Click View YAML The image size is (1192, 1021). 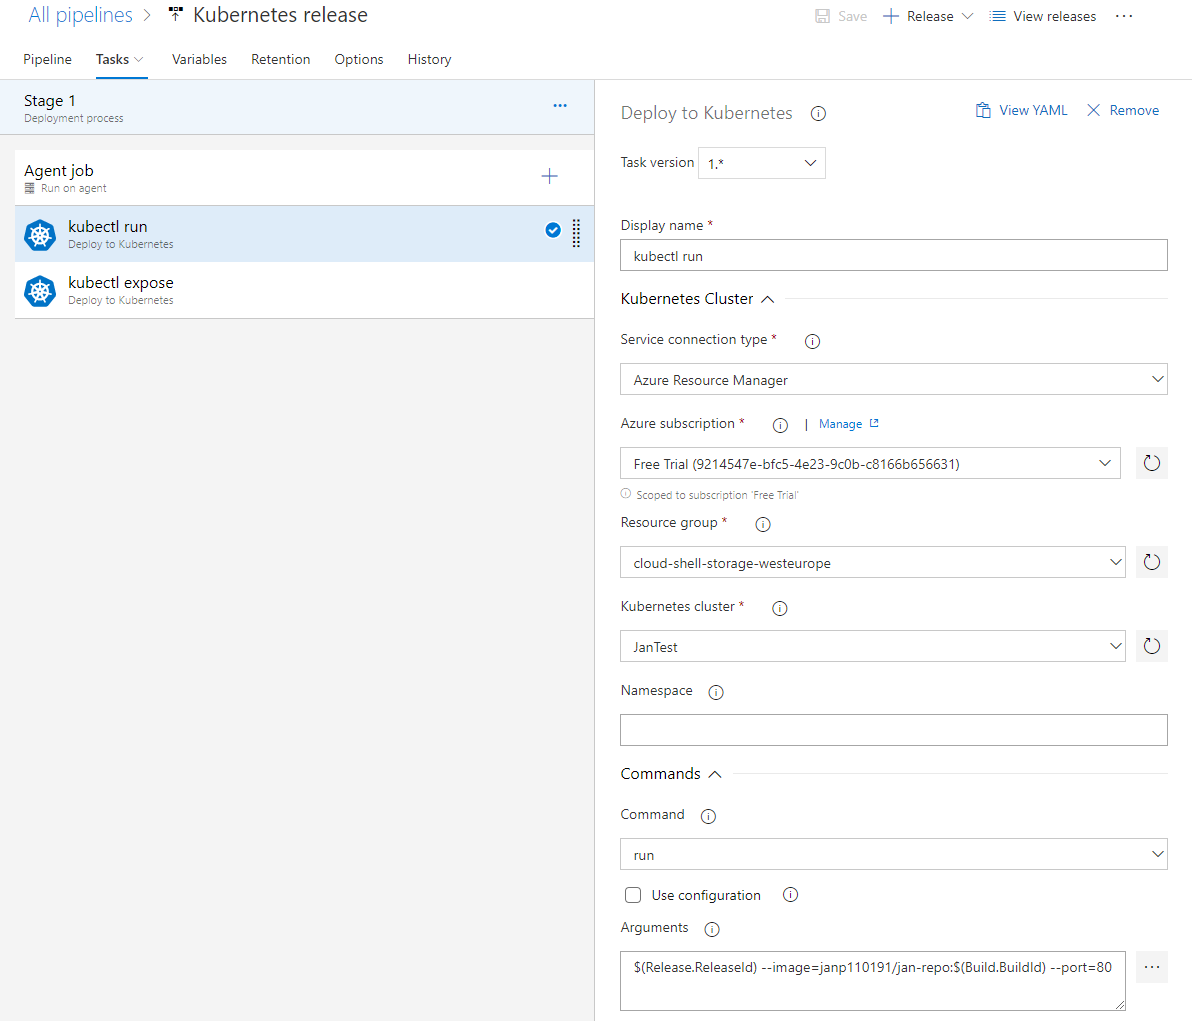coord(1022,110)
